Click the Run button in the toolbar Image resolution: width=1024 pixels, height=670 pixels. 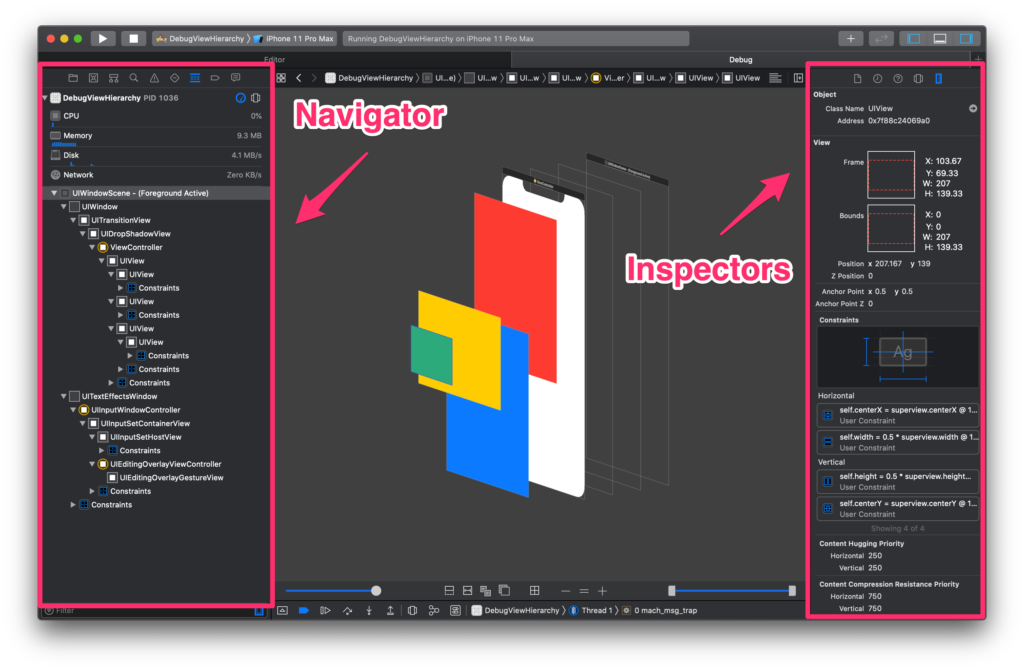coord(103,38)
